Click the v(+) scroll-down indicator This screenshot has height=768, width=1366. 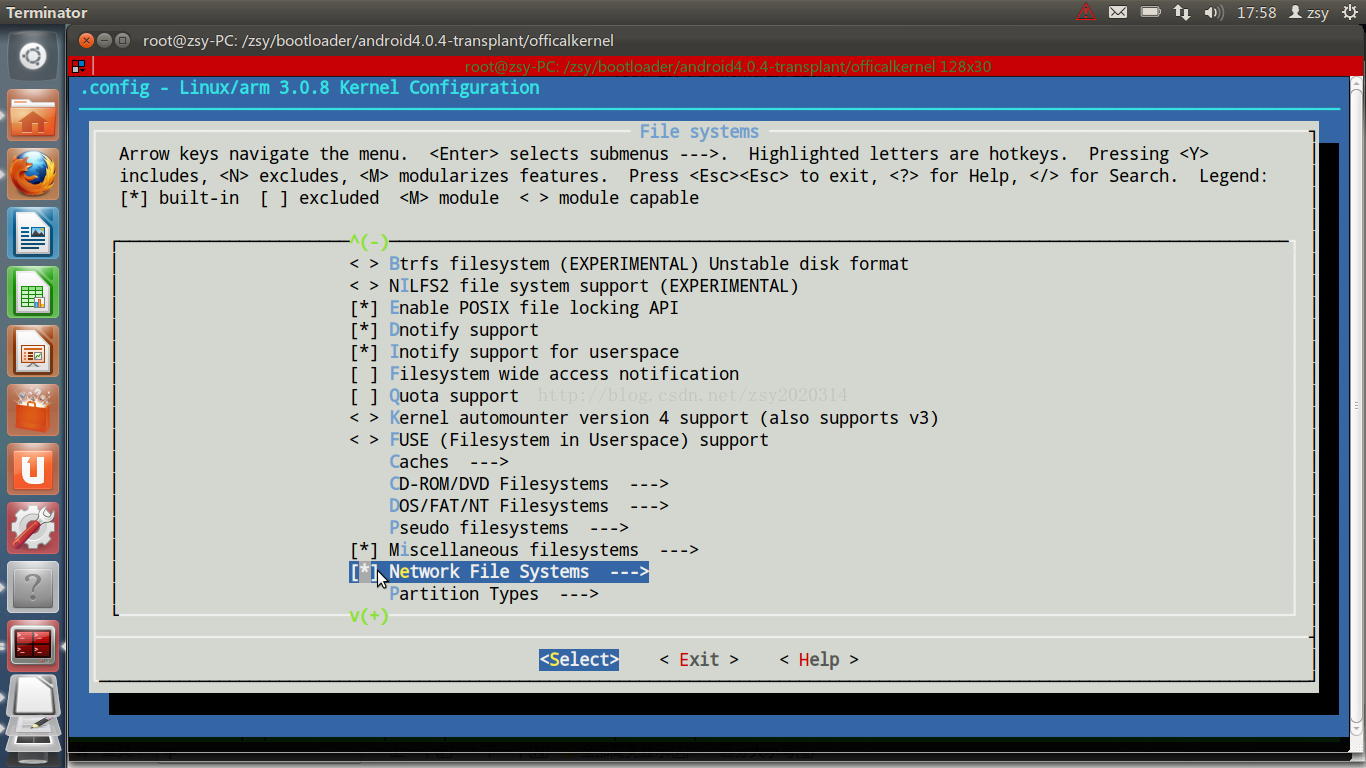[x=369, y=616]
